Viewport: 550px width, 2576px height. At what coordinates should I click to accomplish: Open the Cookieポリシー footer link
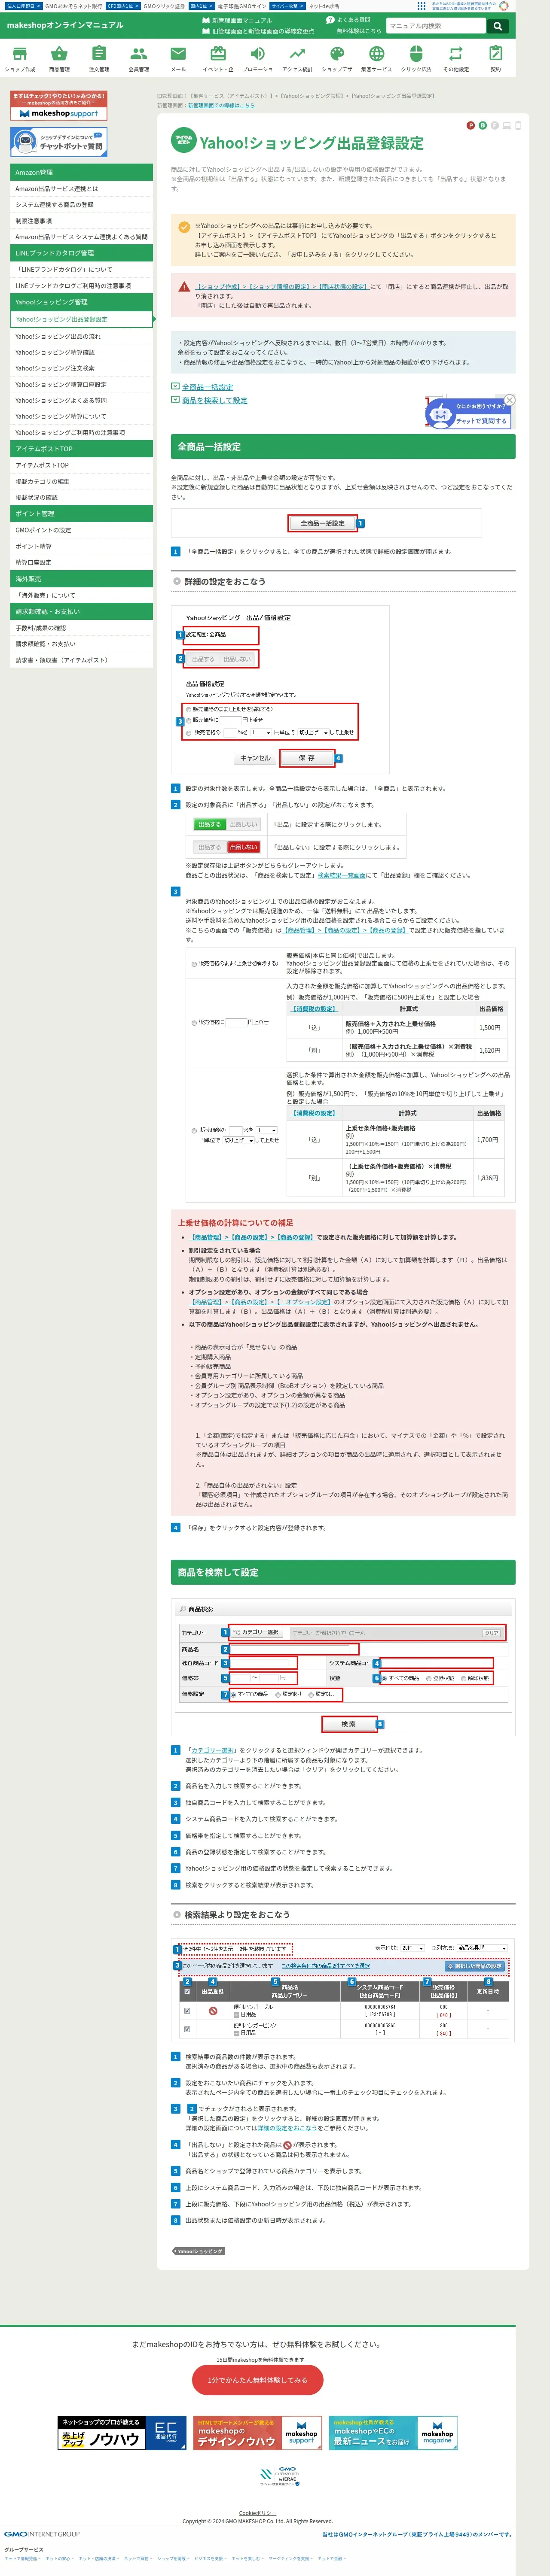click(257, 2513)
